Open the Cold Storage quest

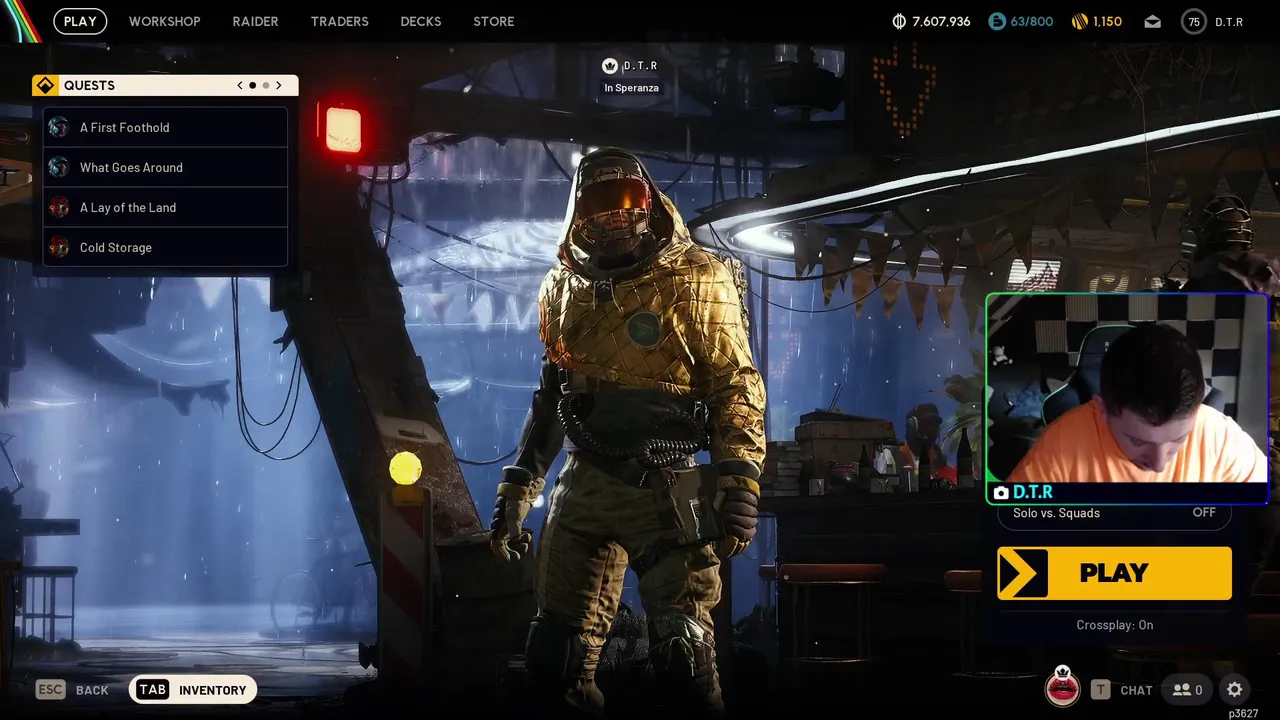tap(165, 247)
